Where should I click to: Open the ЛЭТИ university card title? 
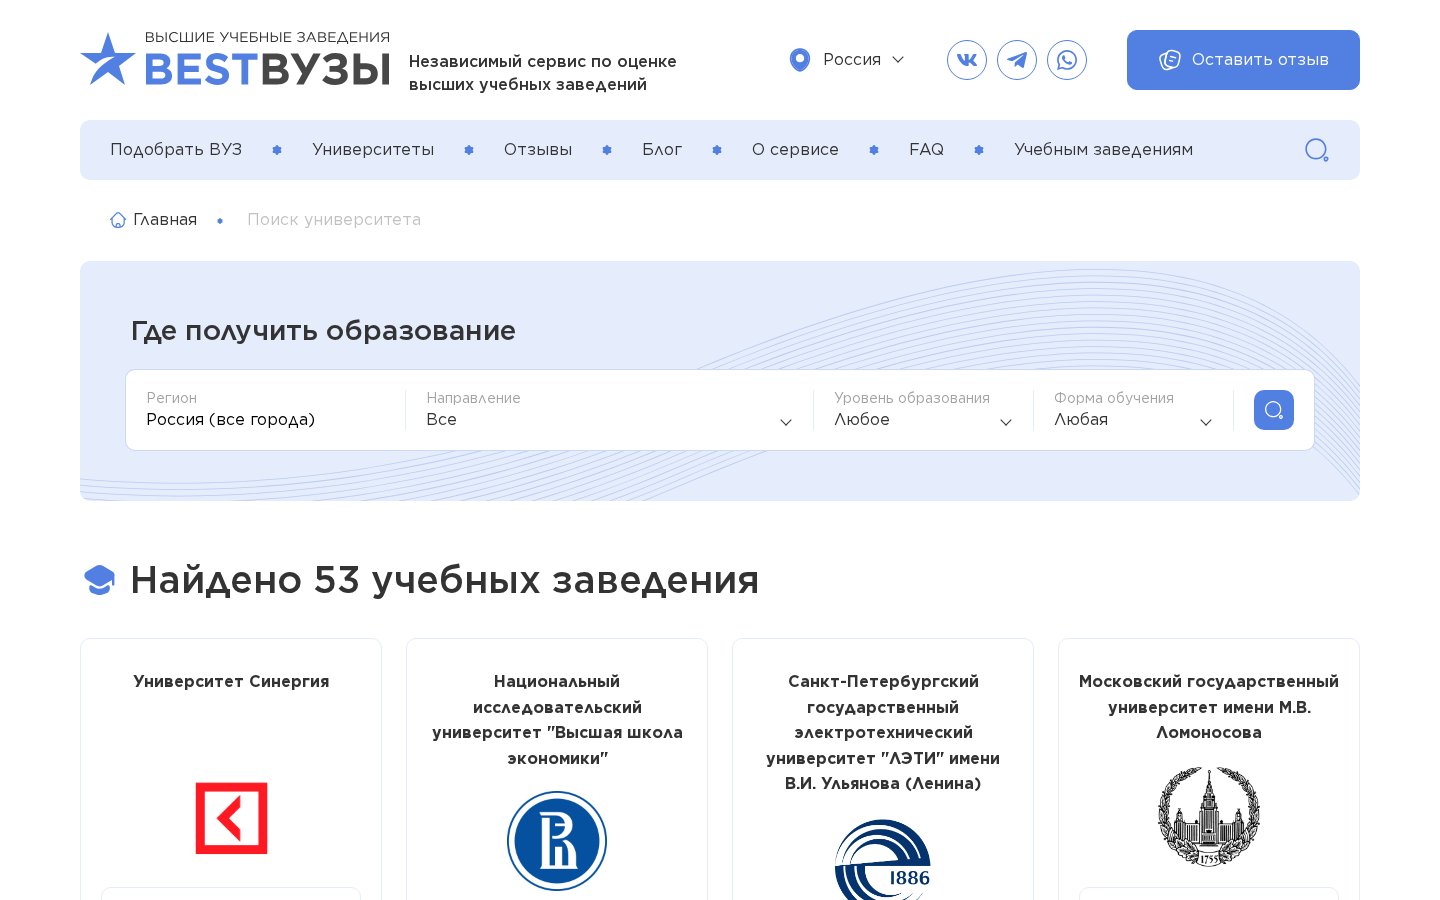[x=883, y=733]
